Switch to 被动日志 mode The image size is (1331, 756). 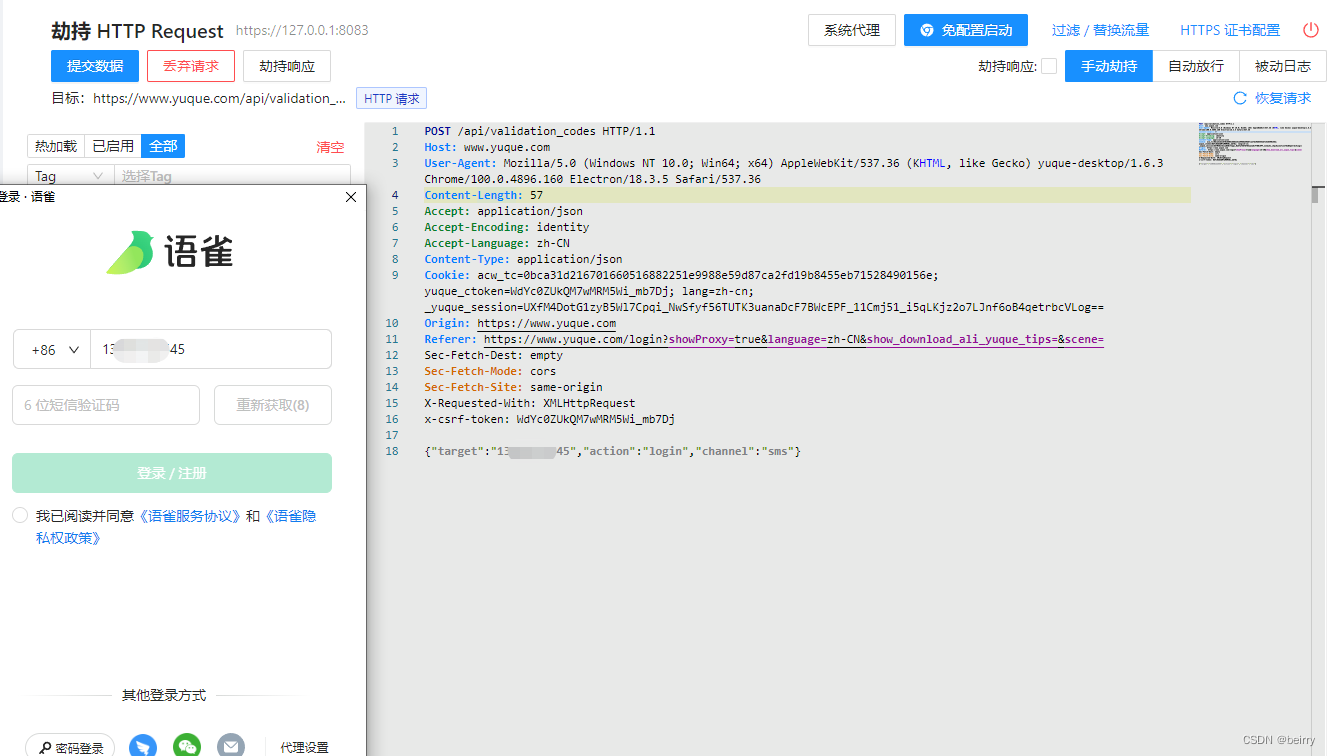[x=1283, y=66]
